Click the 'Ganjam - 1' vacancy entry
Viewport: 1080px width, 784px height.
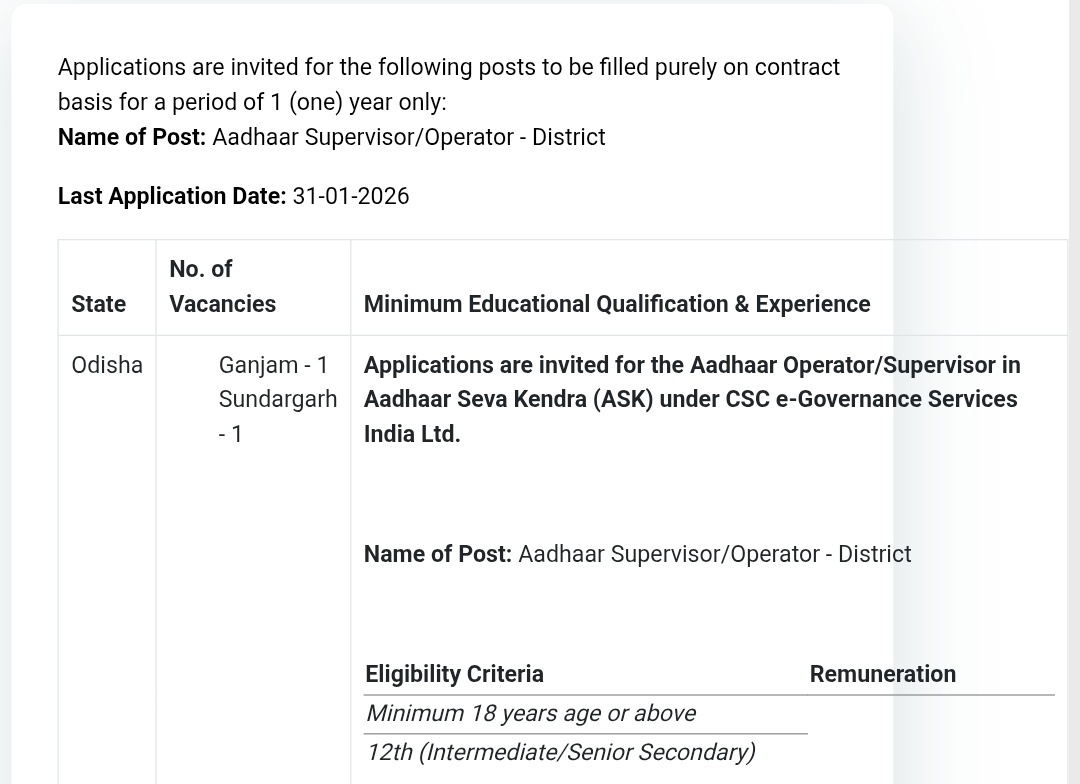click(x=273, y=365)
